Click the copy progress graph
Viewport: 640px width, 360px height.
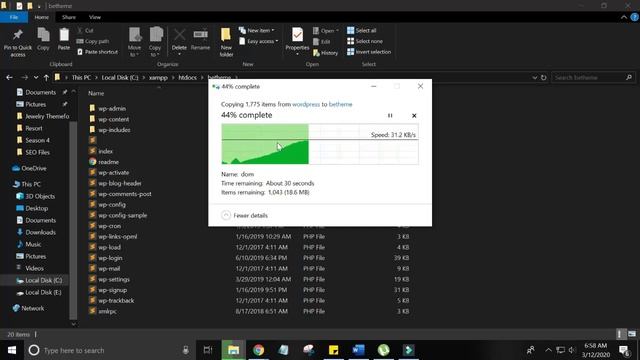[x=320, y=144]
